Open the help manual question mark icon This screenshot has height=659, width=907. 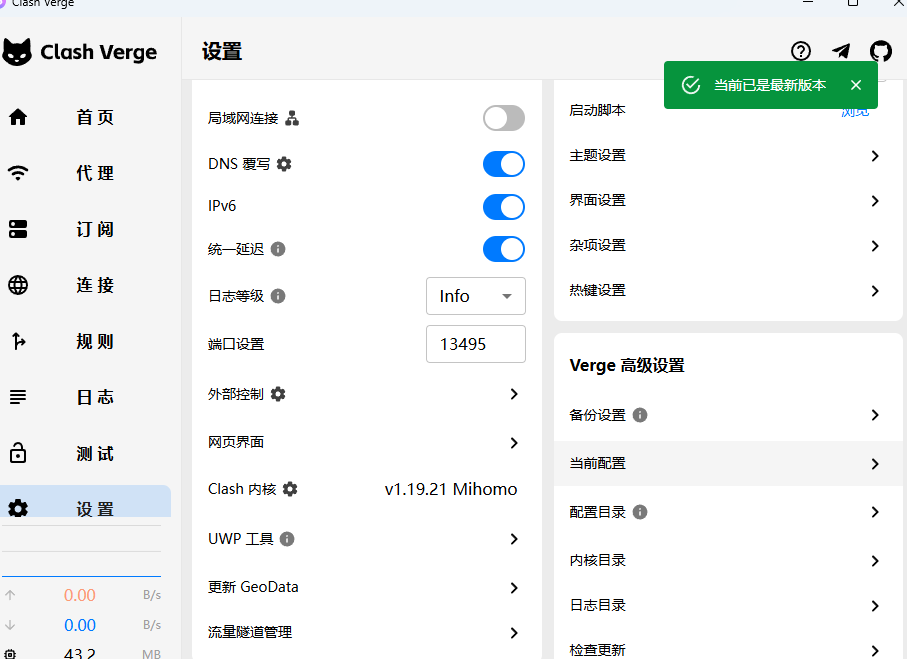tap(800, 52)
